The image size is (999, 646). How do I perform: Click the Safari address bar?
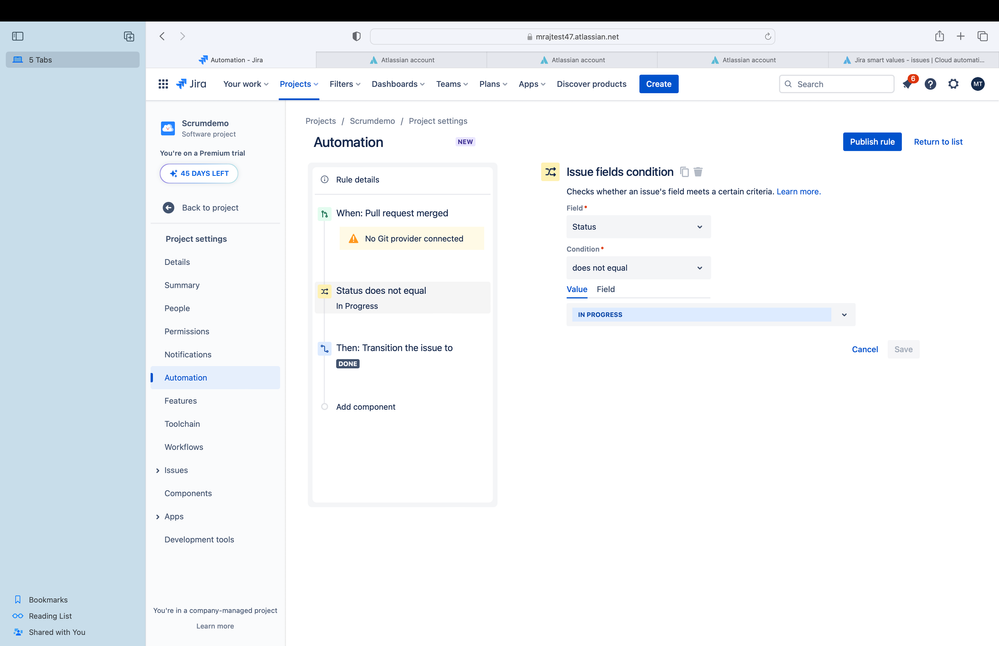point(572,36)
